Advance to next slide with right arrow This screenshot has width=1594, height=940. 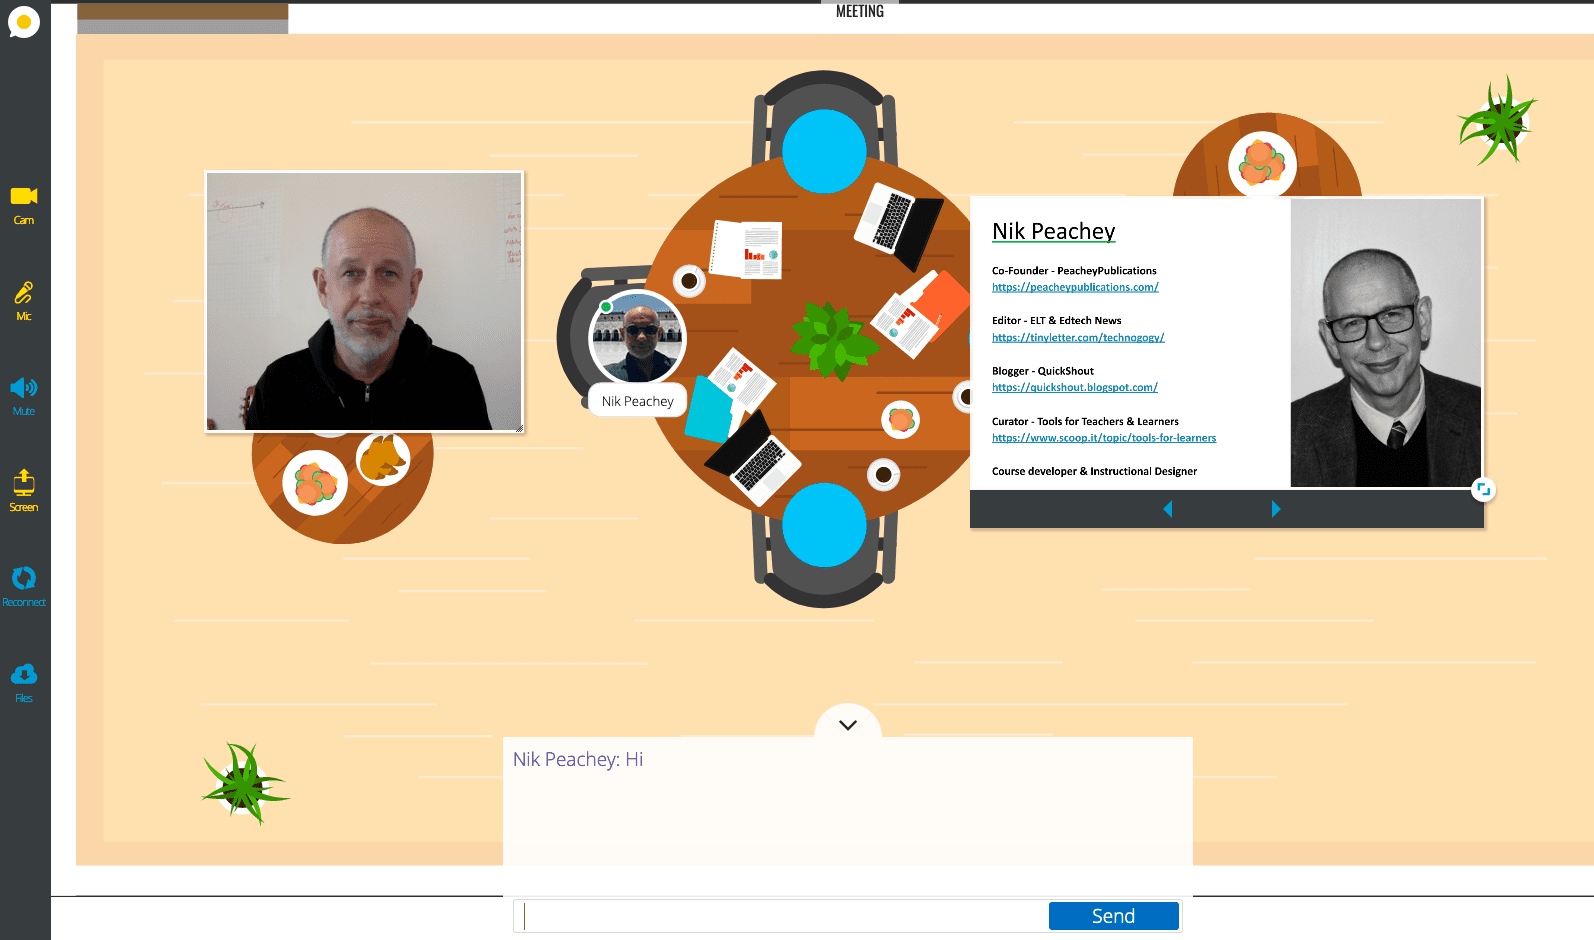[x=1275, y=509]
